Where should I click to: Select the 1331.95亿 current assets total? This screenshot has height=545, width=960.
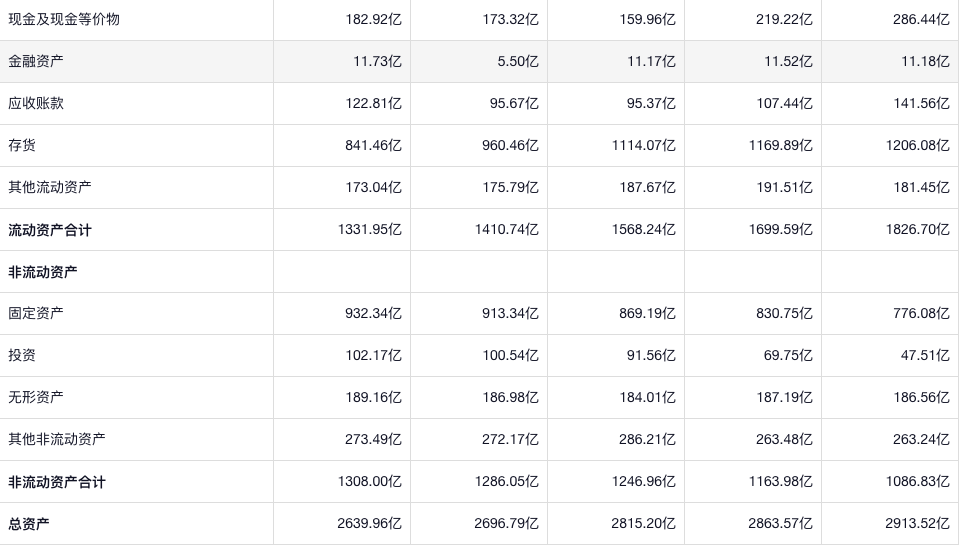pyautogui.click(x=369, y=230)
